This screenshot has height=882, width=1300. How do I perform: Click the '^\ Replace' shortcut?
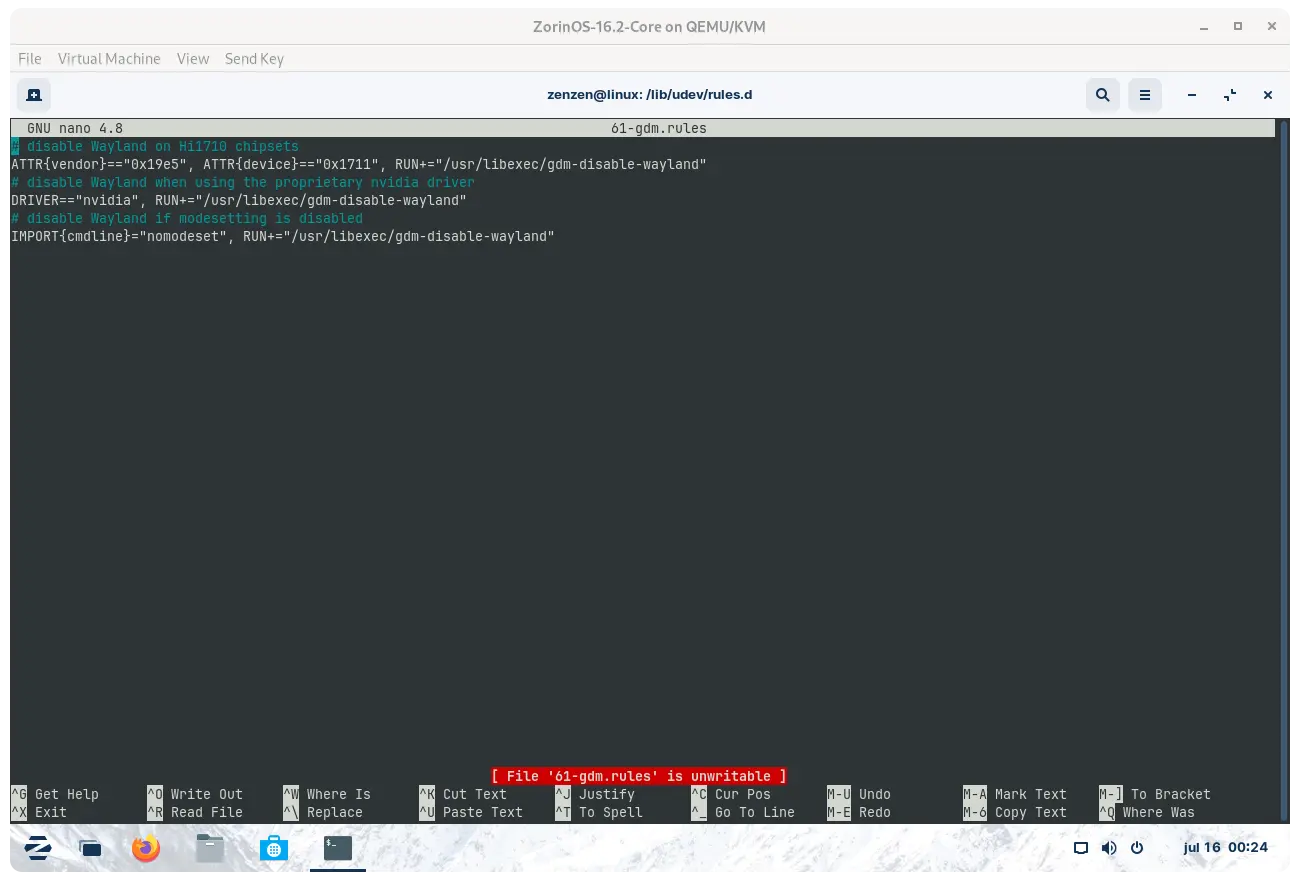323,812
